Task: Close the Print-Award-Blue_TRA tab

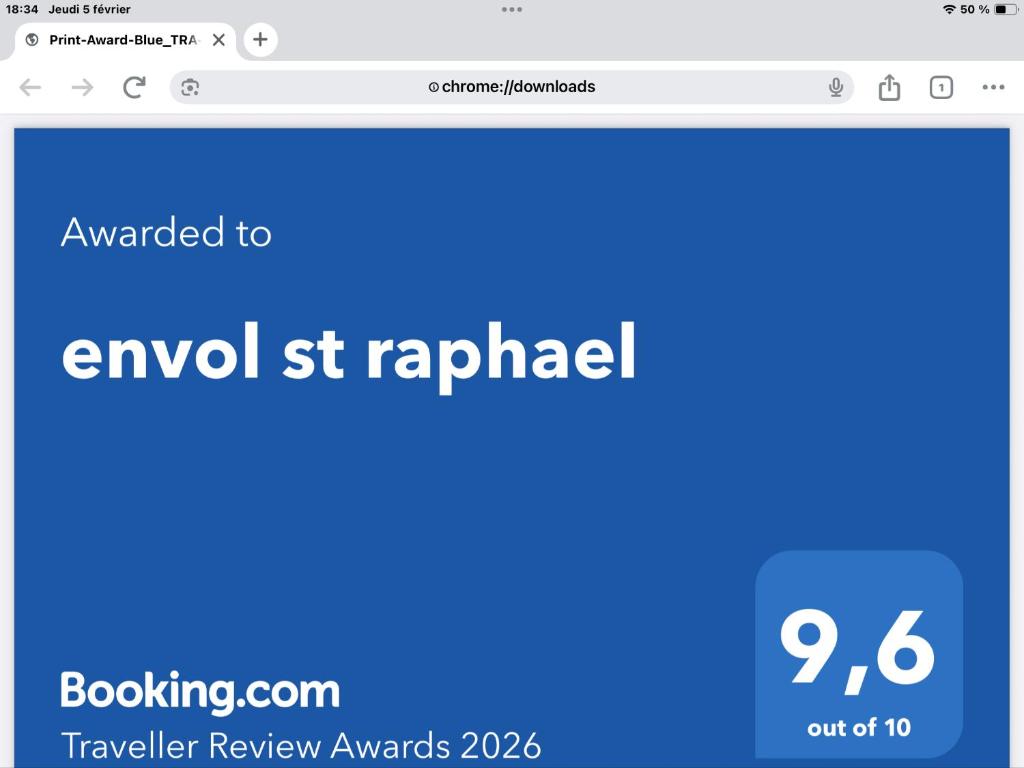Action: click(x=219, y=40)
